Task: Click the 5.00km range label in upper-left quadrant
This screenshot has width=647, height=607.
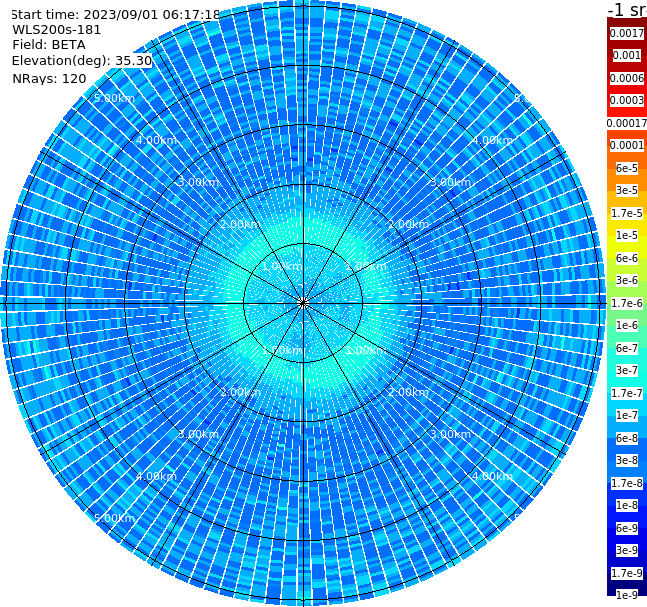Action: (114, 98)
